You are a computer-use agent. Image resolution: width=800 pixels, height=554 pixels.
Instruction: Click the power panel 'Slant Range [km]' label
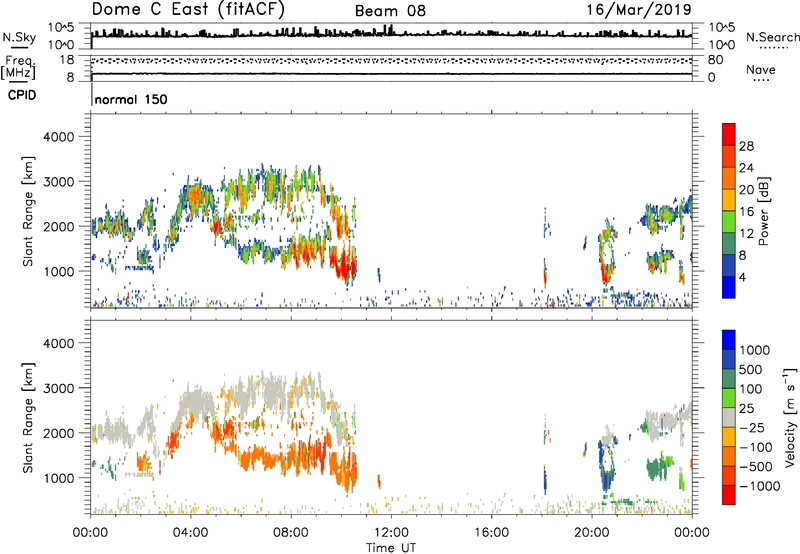28,211
